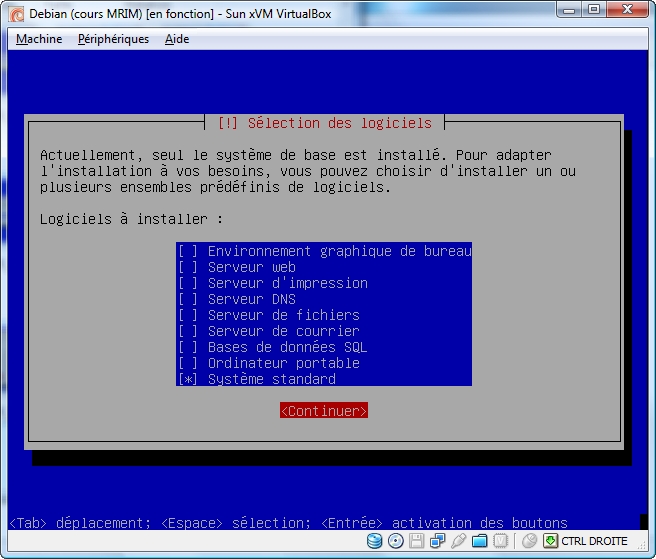This screenshot has width=656, height=559.
Task: Maximize the VirtualBox window
Action: (x=594, y=10)
